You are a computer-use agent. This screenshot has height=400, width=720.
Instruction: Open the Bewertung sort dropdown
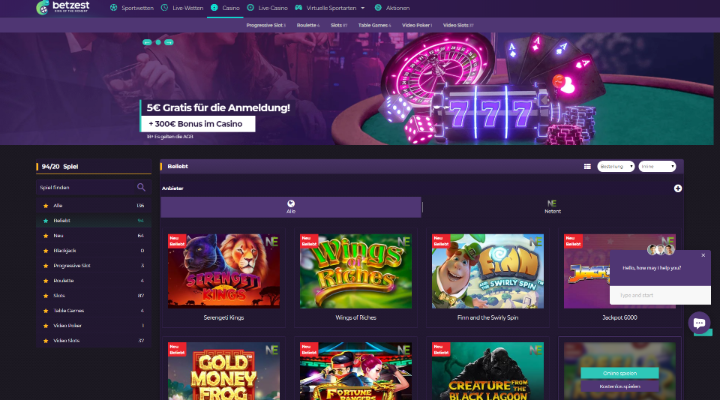[616, 167]
